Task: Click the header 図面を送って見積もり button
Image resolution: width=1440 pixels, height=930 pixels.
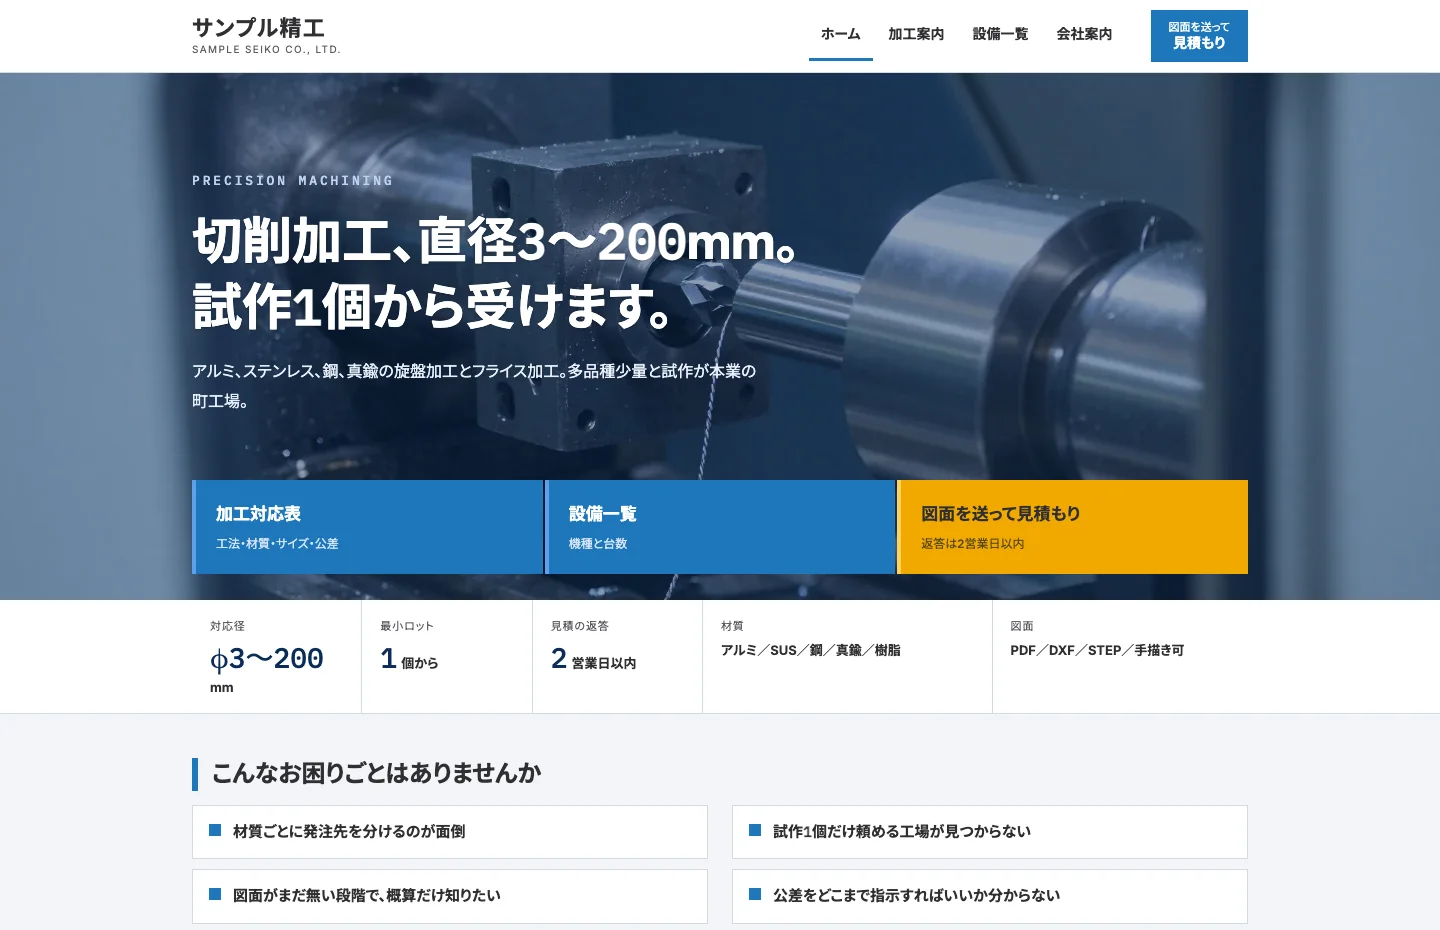Action: click(1199, 36)
